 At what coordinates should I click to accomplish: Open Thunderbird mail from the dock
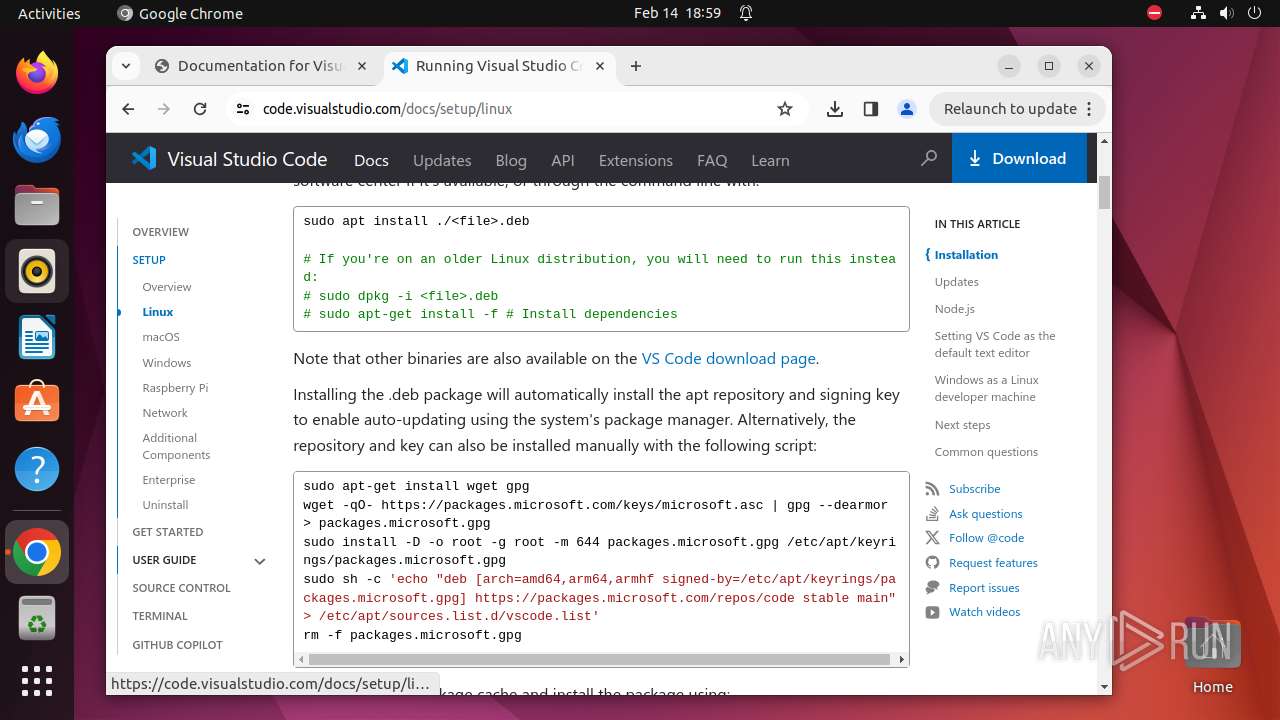(x=37, y=139)
